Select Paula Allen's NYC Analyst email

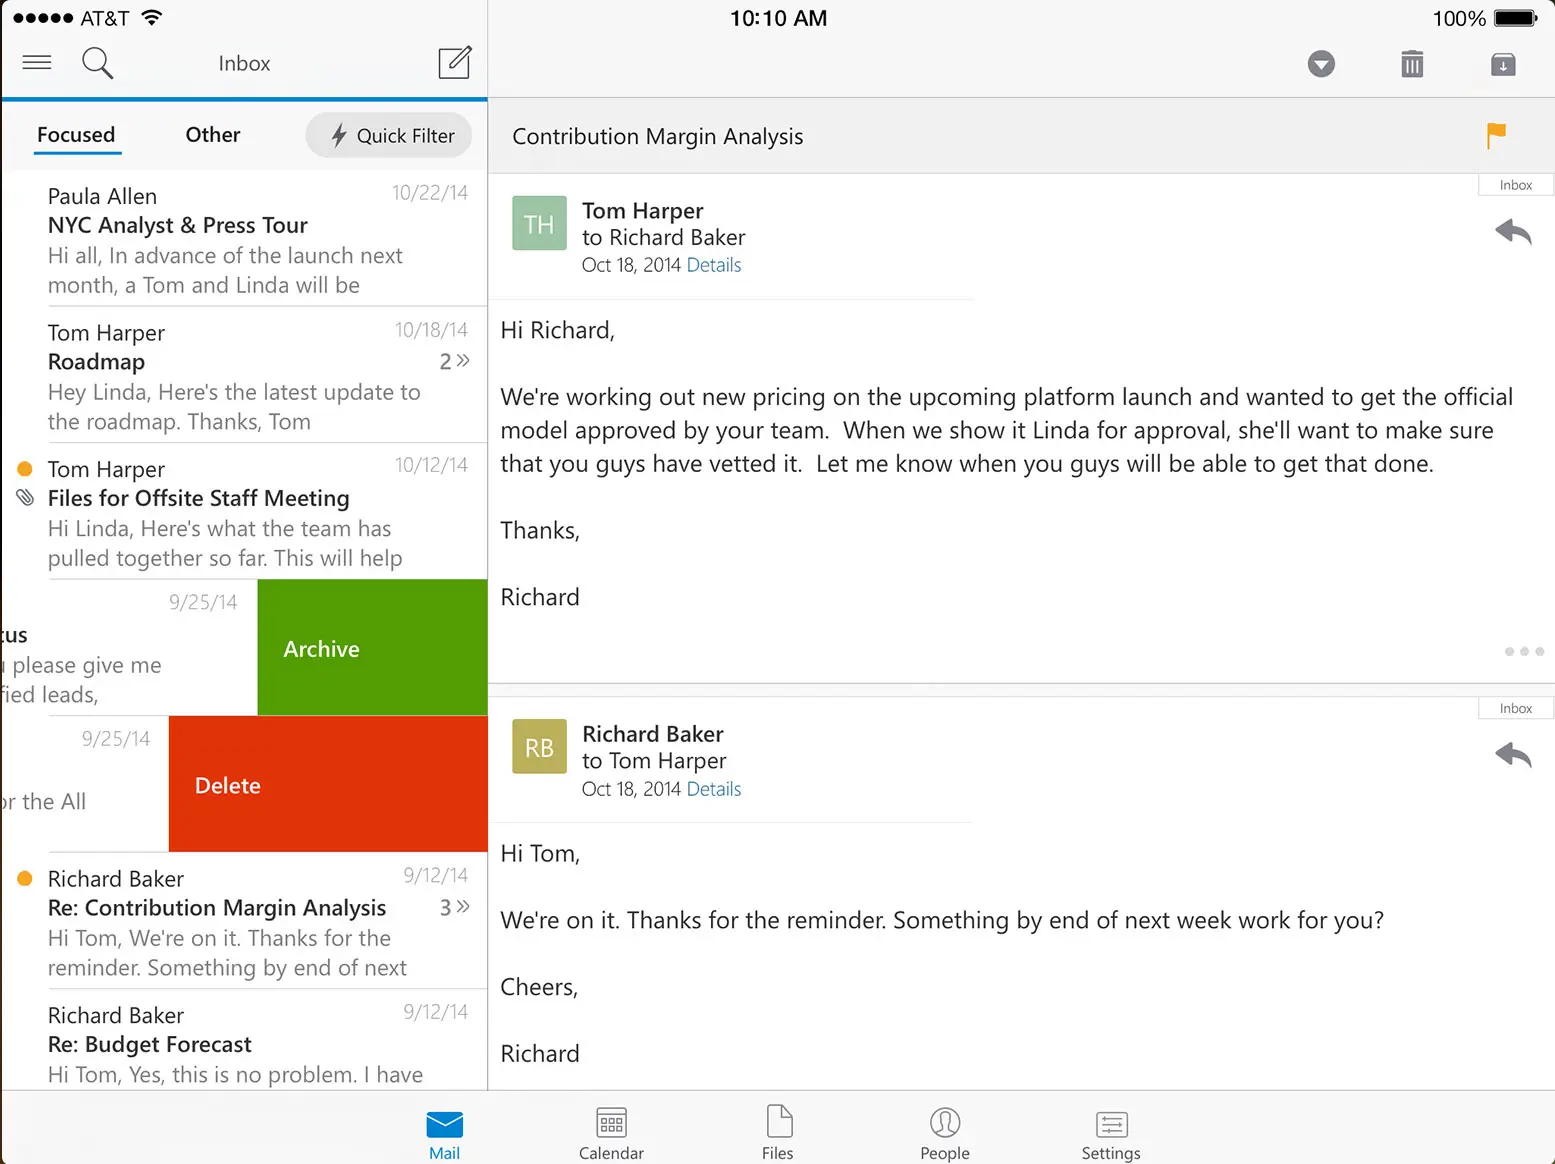(x=240, y=238)
